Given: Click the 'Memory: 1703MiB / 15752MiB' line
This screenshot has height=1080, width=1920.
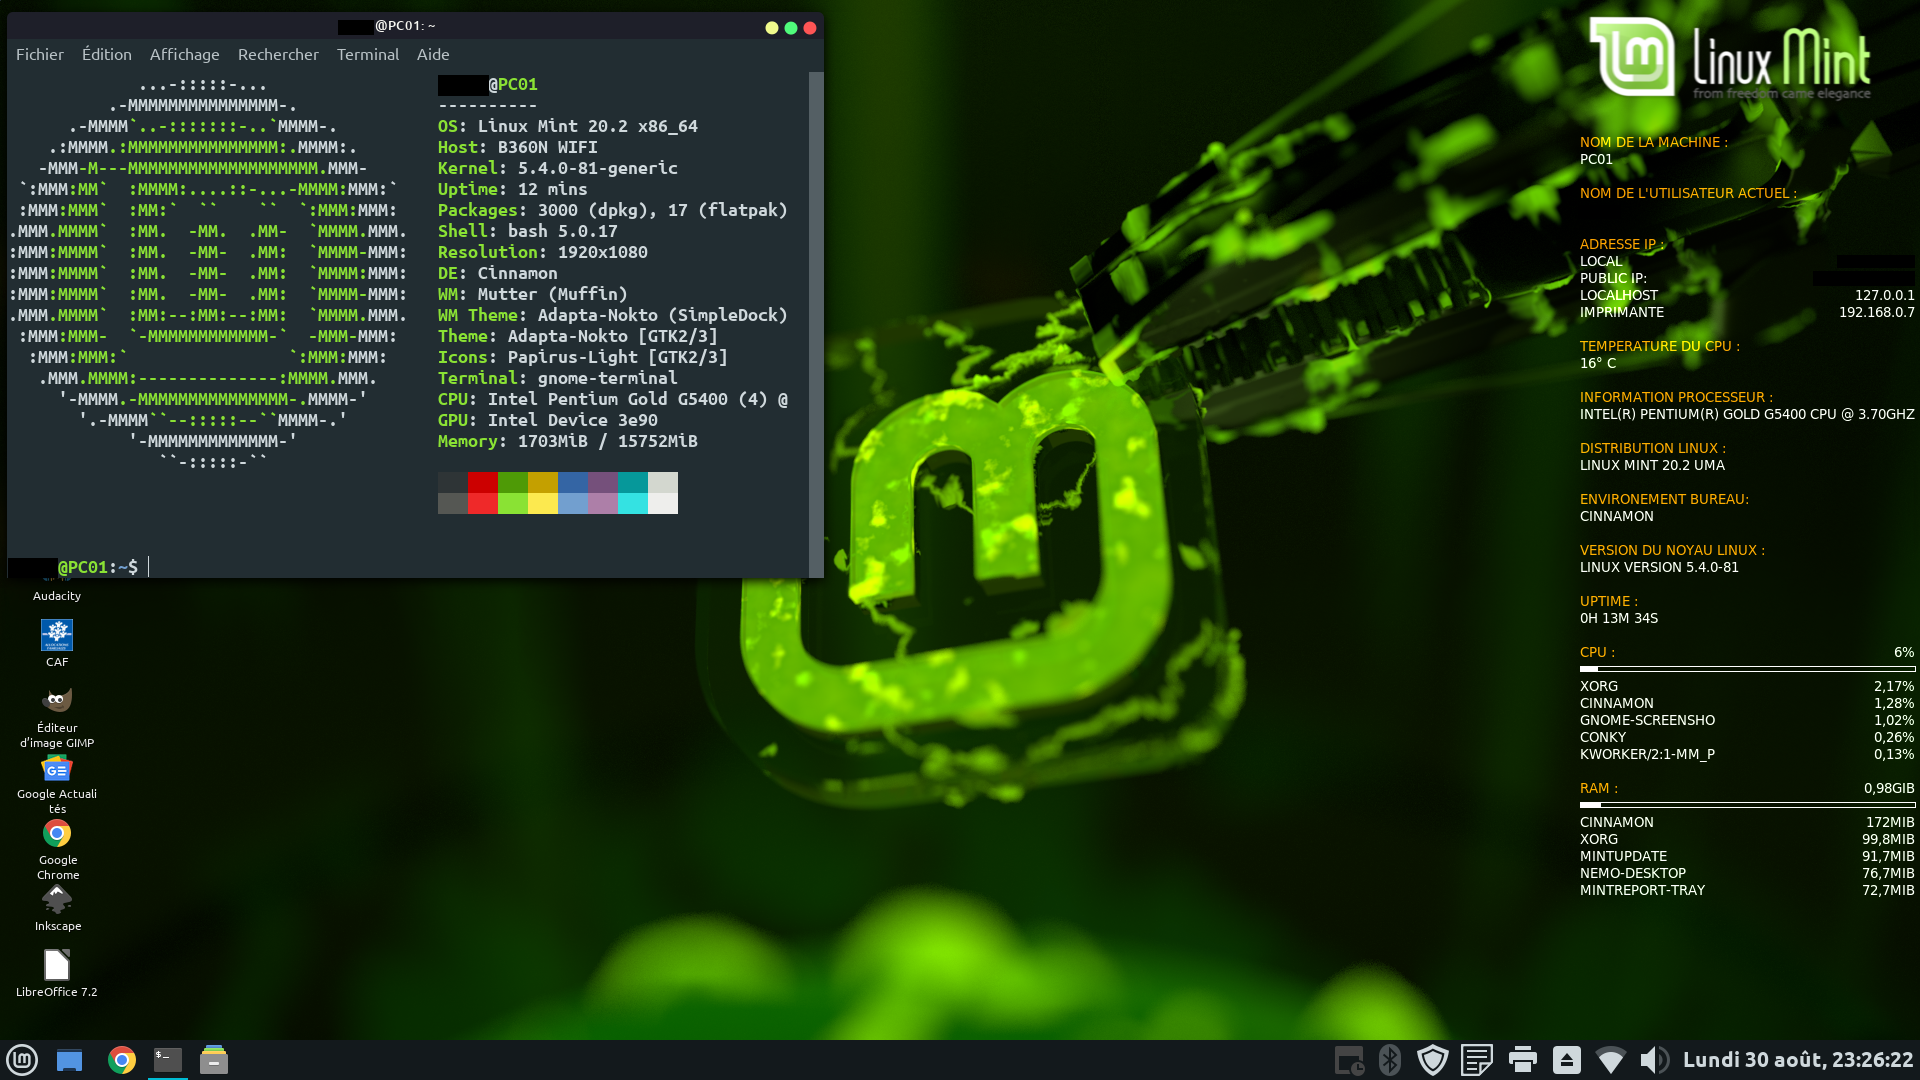Looking at the screenshot, I should pos(568,441).
